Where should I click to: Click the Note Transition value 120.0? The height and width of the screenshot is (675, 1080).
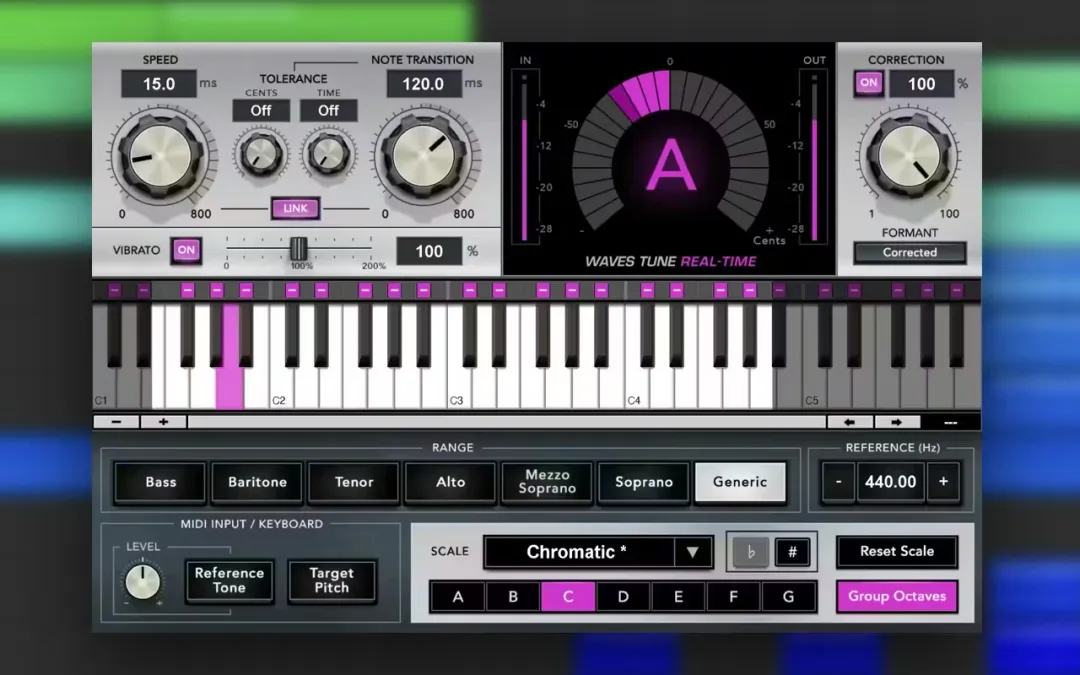(x=424, y=84)
